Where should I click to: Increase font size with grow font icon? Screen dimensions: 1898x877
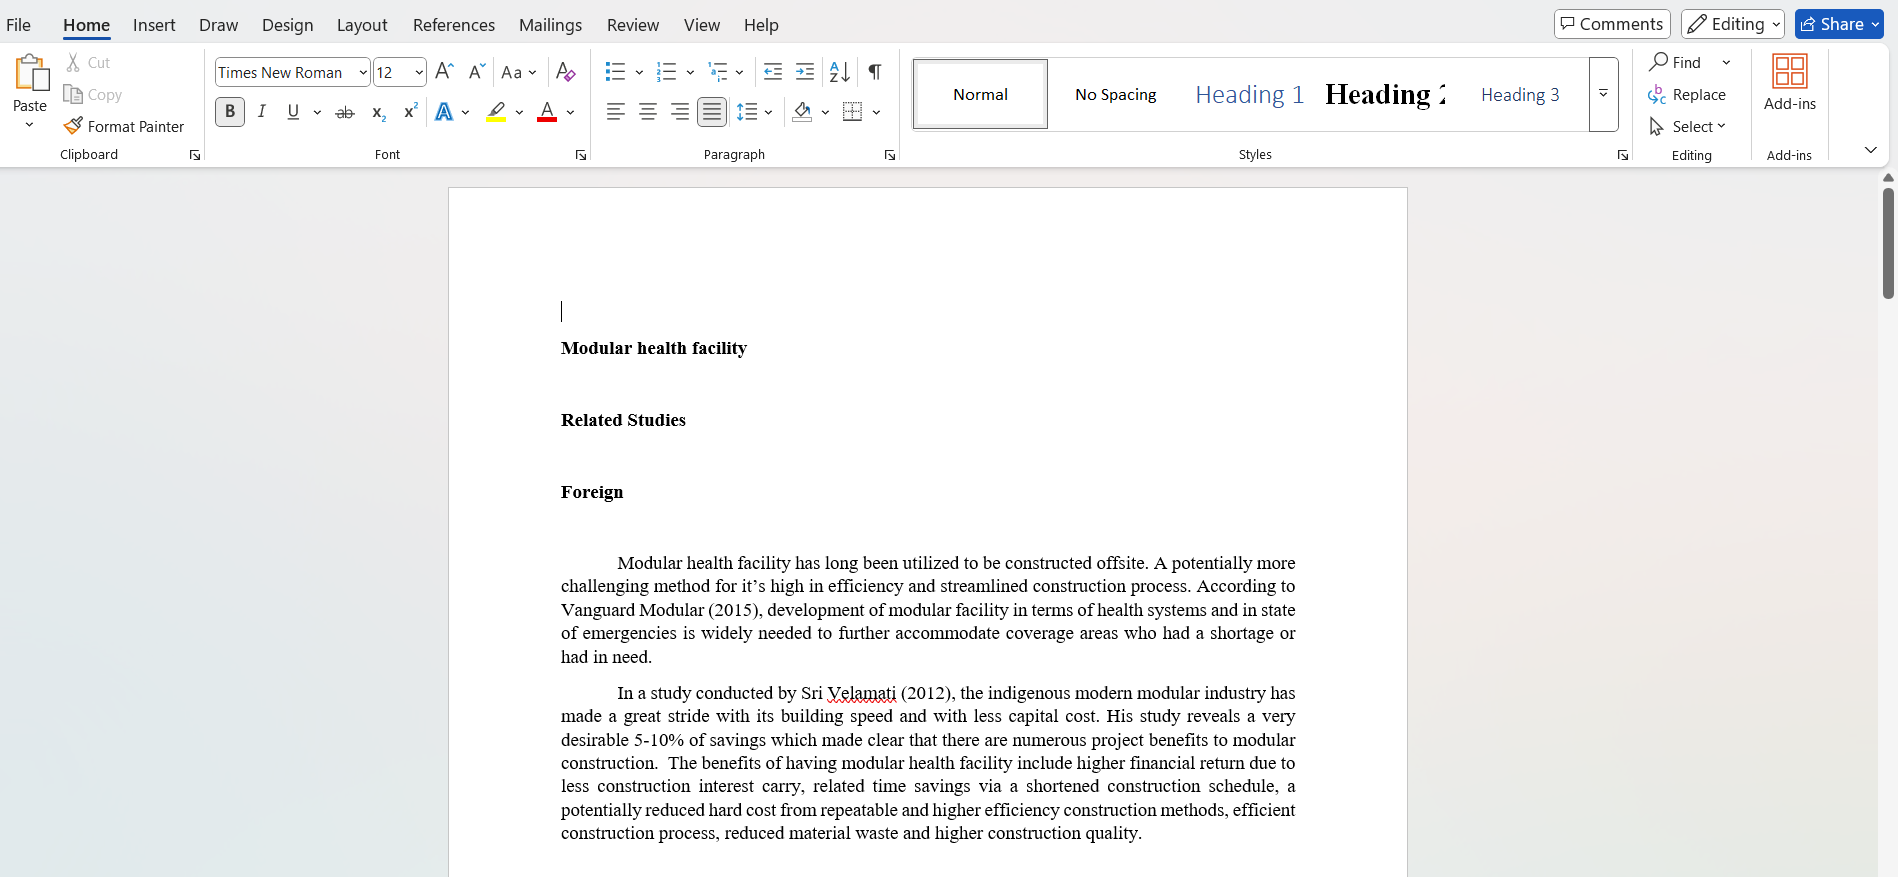(x=445, y=72)
